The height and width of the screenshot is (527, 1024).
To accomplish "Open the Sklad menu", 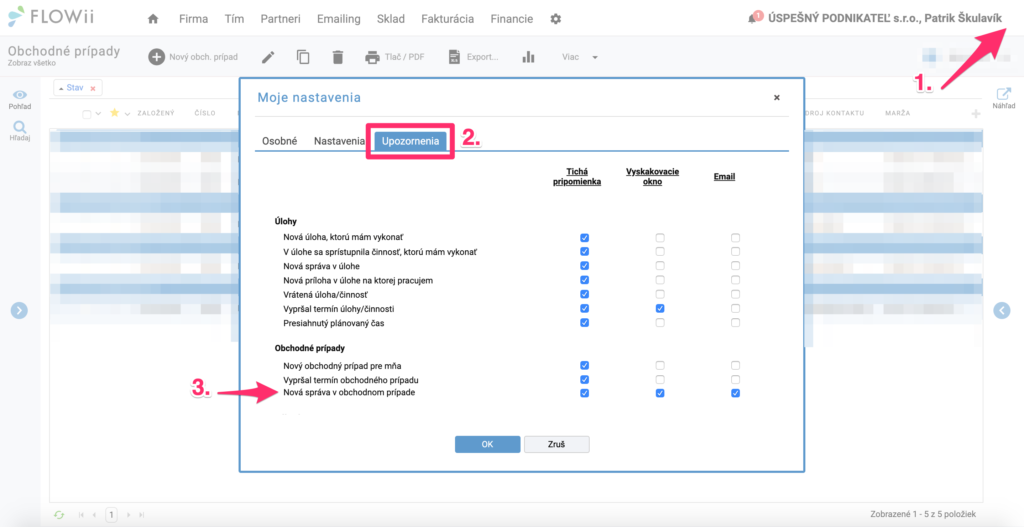I will (x=391, y=19).
